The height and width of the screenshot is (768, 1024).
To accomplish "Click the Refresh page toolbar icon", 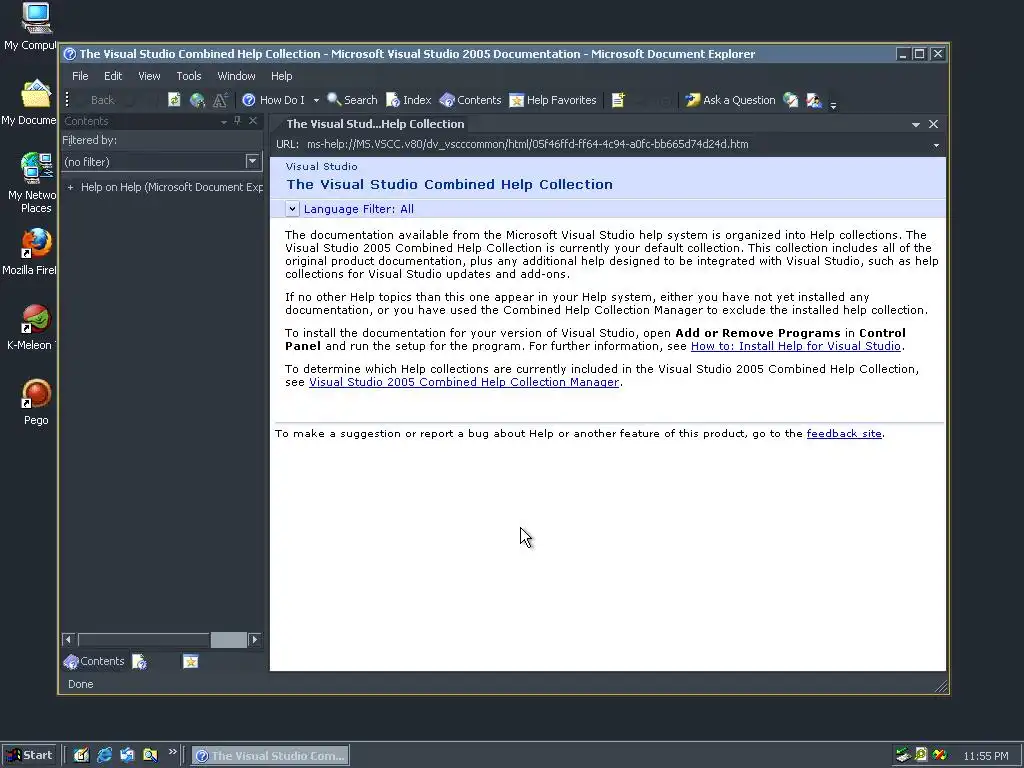I will tap(174, 100).
